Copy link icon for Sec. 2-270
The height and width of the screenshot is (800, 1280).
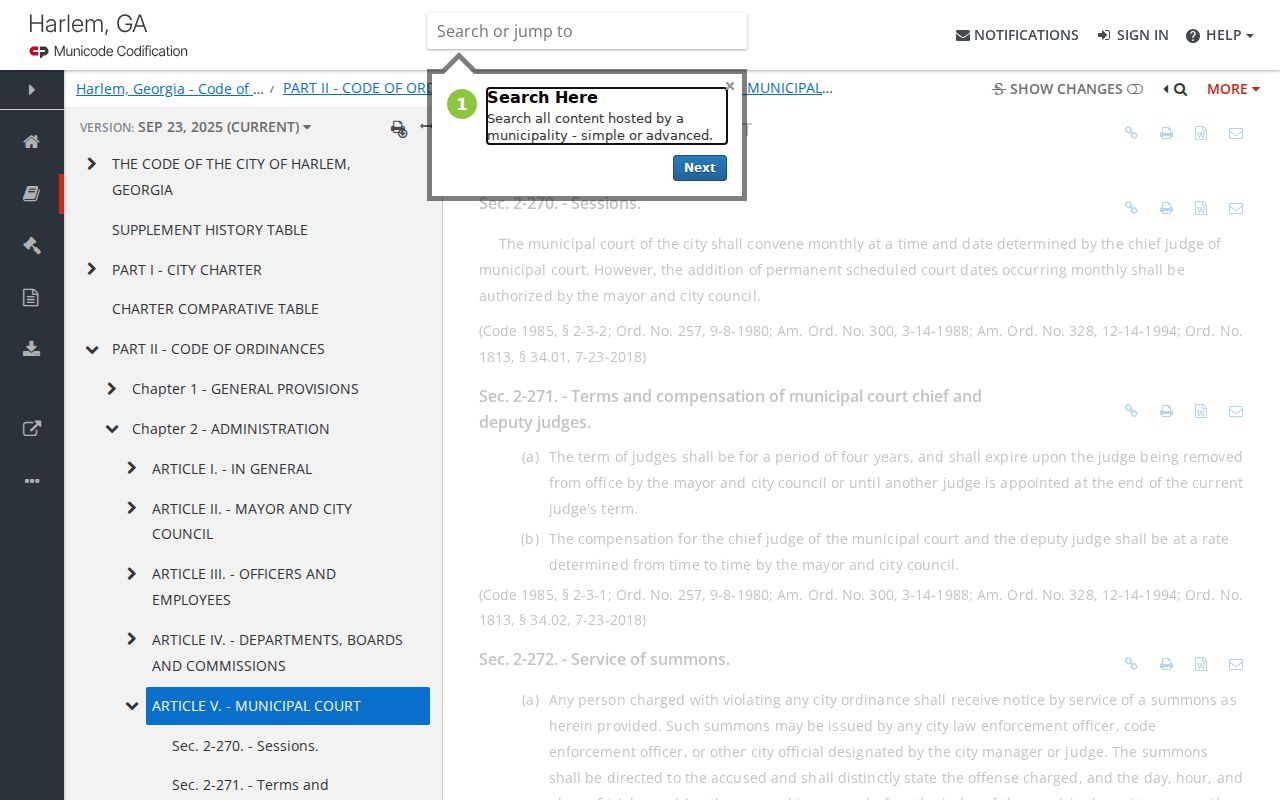tap(1131, 208)
